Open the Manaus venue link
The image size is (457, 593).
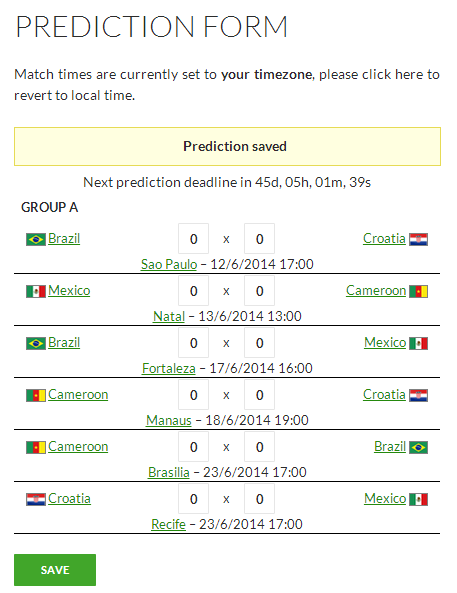pos(169,420)
